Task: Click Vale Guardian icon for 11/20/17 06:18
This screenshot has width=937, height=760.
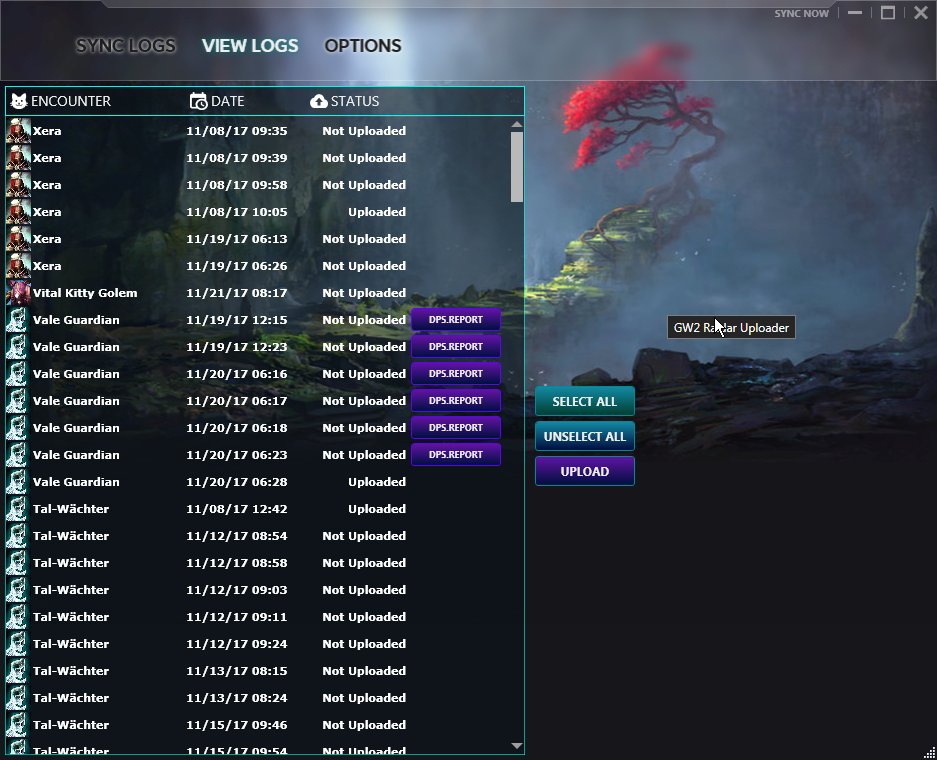Action: pyautogui.click(x=18, y=427)
